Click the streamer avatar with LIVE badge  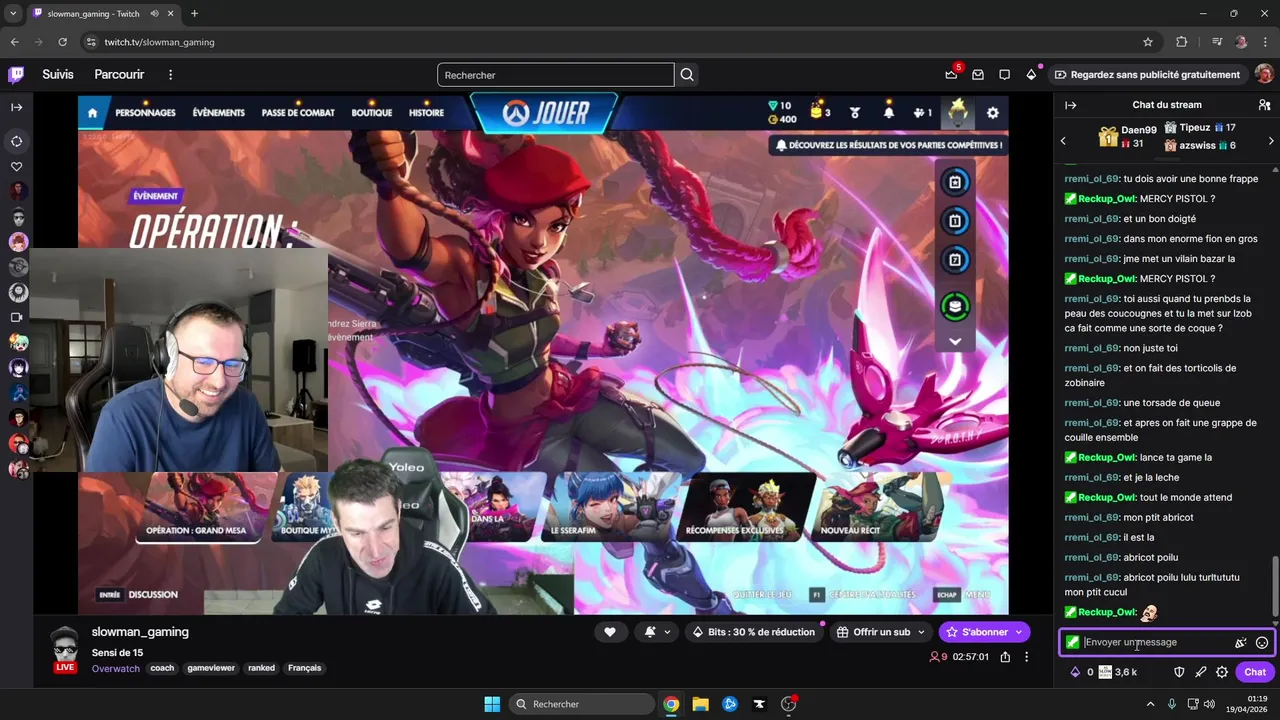65,649
